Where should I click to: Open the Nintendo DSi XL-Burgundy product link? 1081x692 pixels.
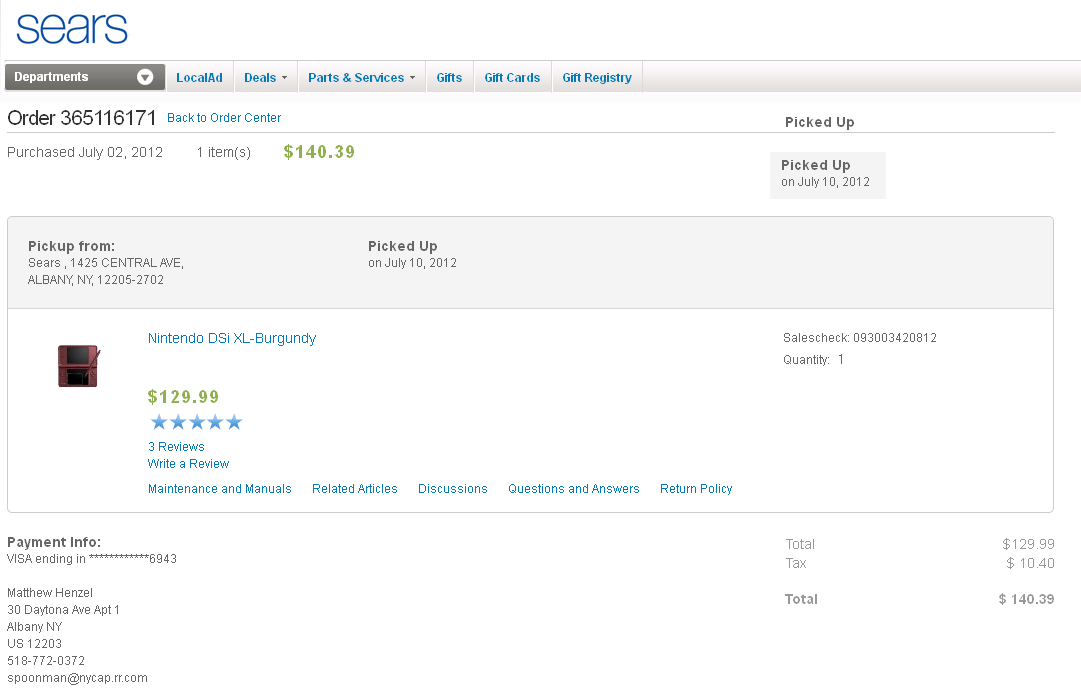232,338
